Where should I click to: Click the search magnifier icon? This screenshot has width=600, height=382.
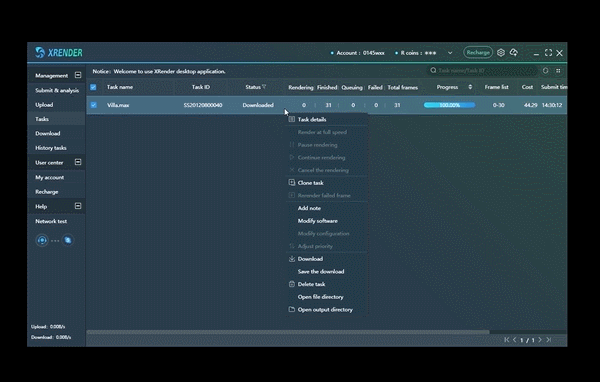[433, 70]
